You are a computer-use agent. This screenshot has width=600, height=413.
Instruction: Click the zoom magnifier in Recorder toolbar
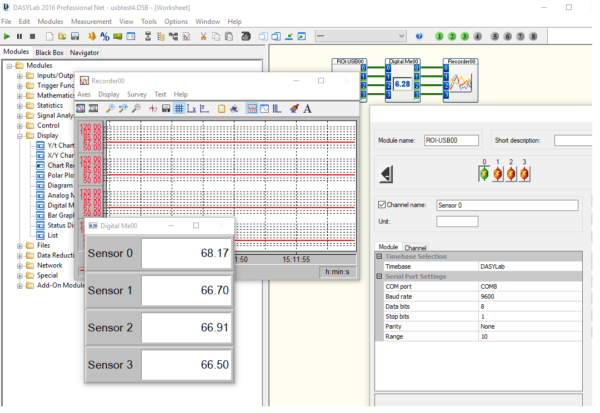pyautogui.click(x=110, y=109)
